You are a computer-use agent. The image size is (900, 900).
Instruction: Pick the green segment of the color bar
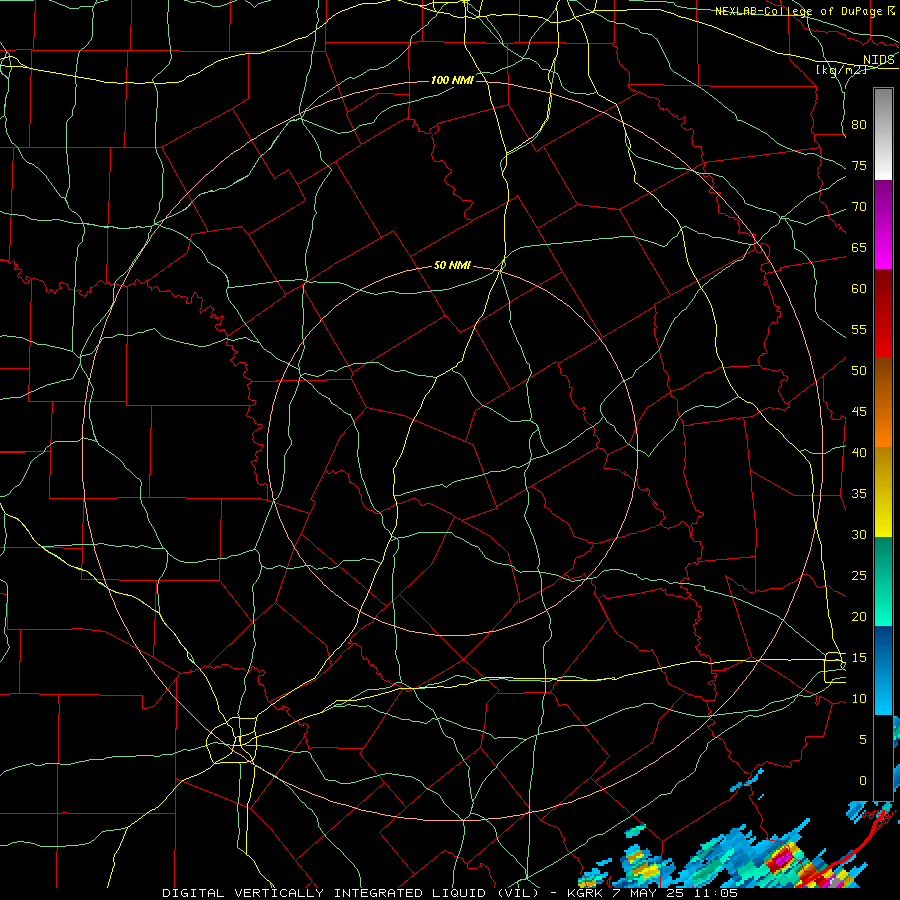click(883, 581)
